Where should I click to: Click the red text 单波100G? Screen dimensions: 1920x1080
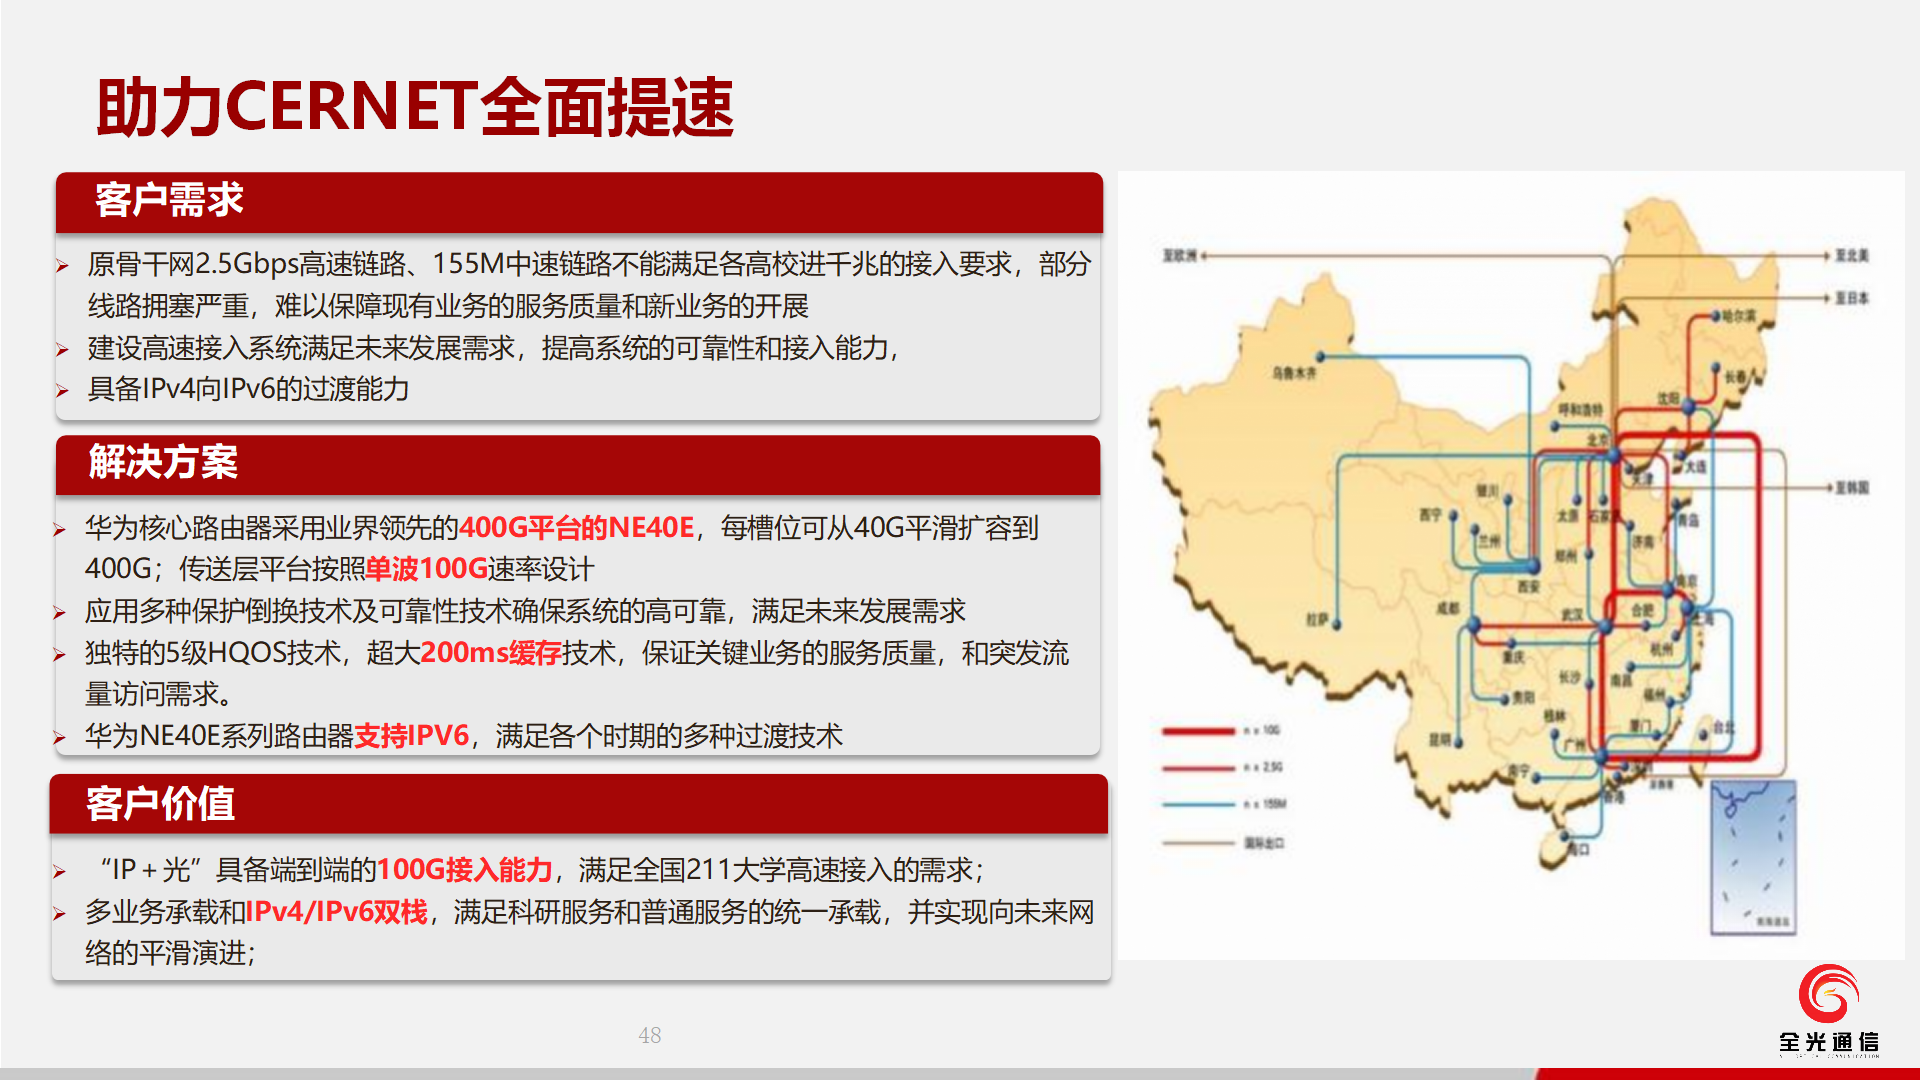coord(426,569)
